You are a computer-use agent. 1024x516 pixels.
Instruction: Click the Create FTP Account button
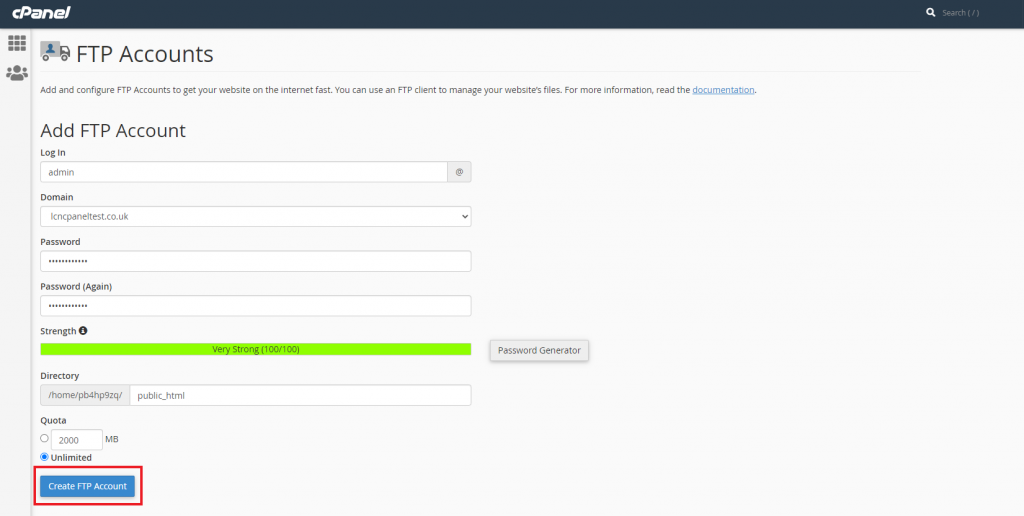coord(88,486)
